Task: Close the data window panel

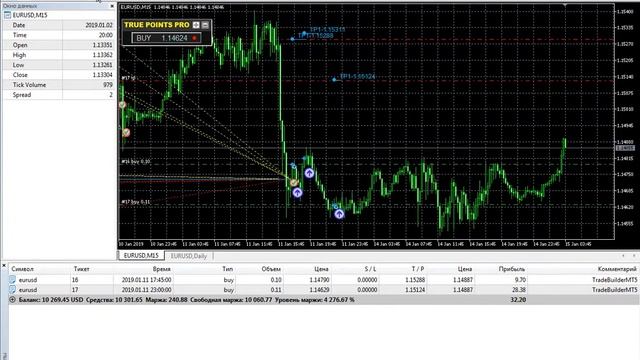Action: 112,6
